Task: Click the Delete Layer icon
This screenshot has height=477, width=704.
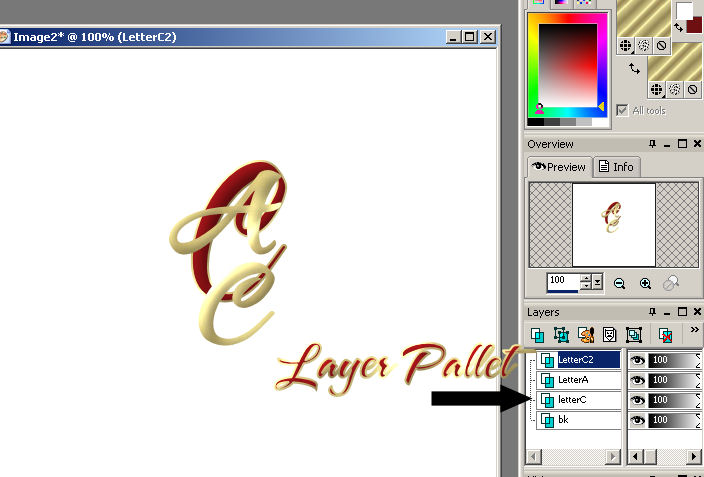Action: (663, 335)
